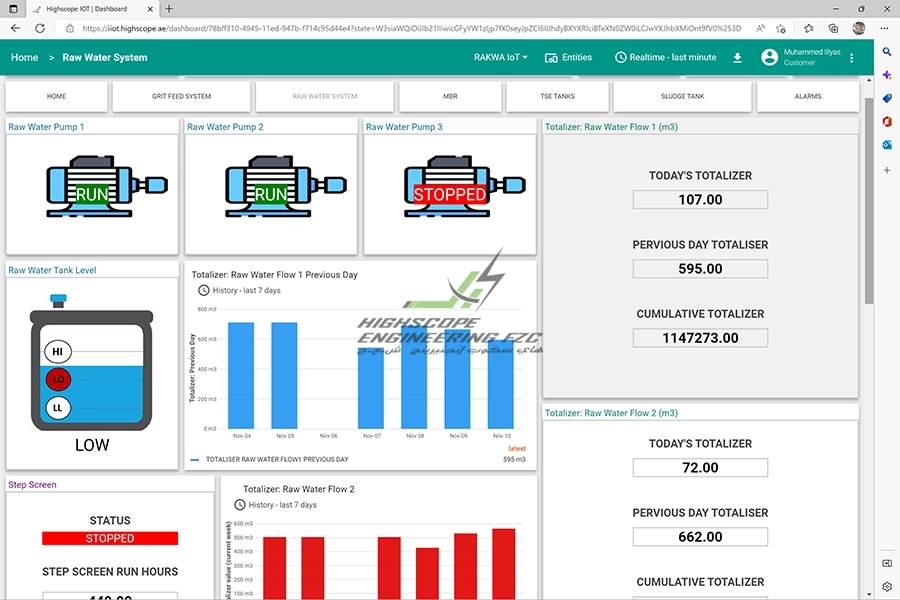
Task: View site information lock icon
Action: point(69,28)
